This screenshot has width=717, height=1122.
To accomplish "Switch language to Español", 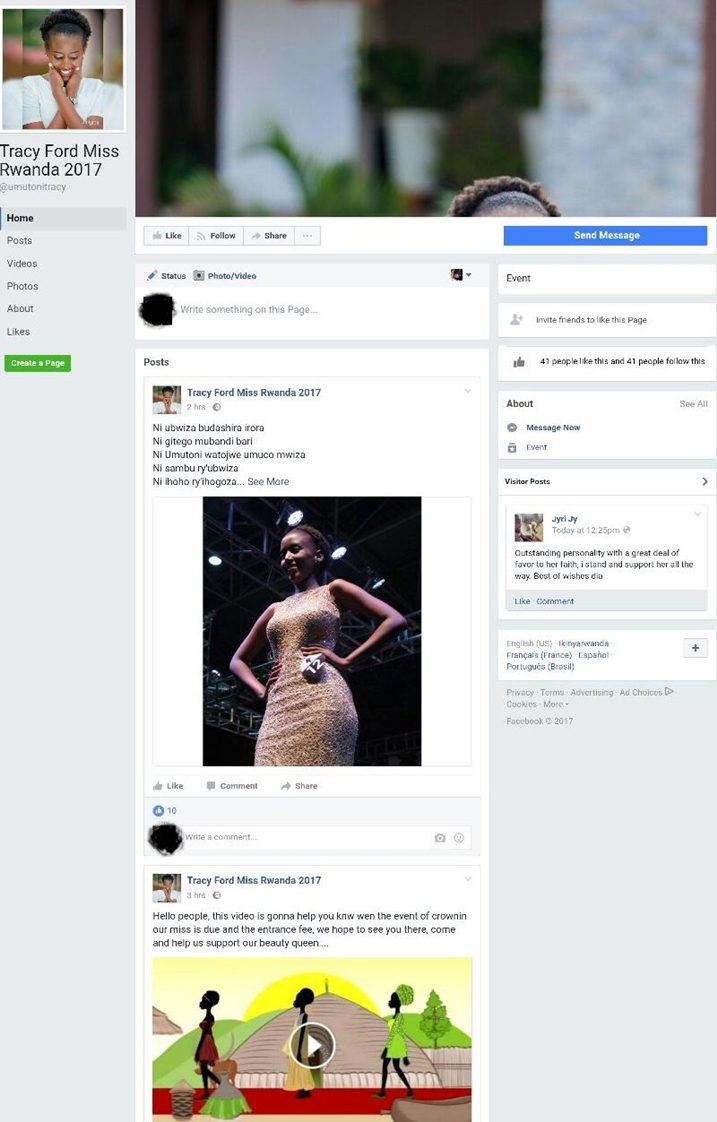I will (593, 655).
